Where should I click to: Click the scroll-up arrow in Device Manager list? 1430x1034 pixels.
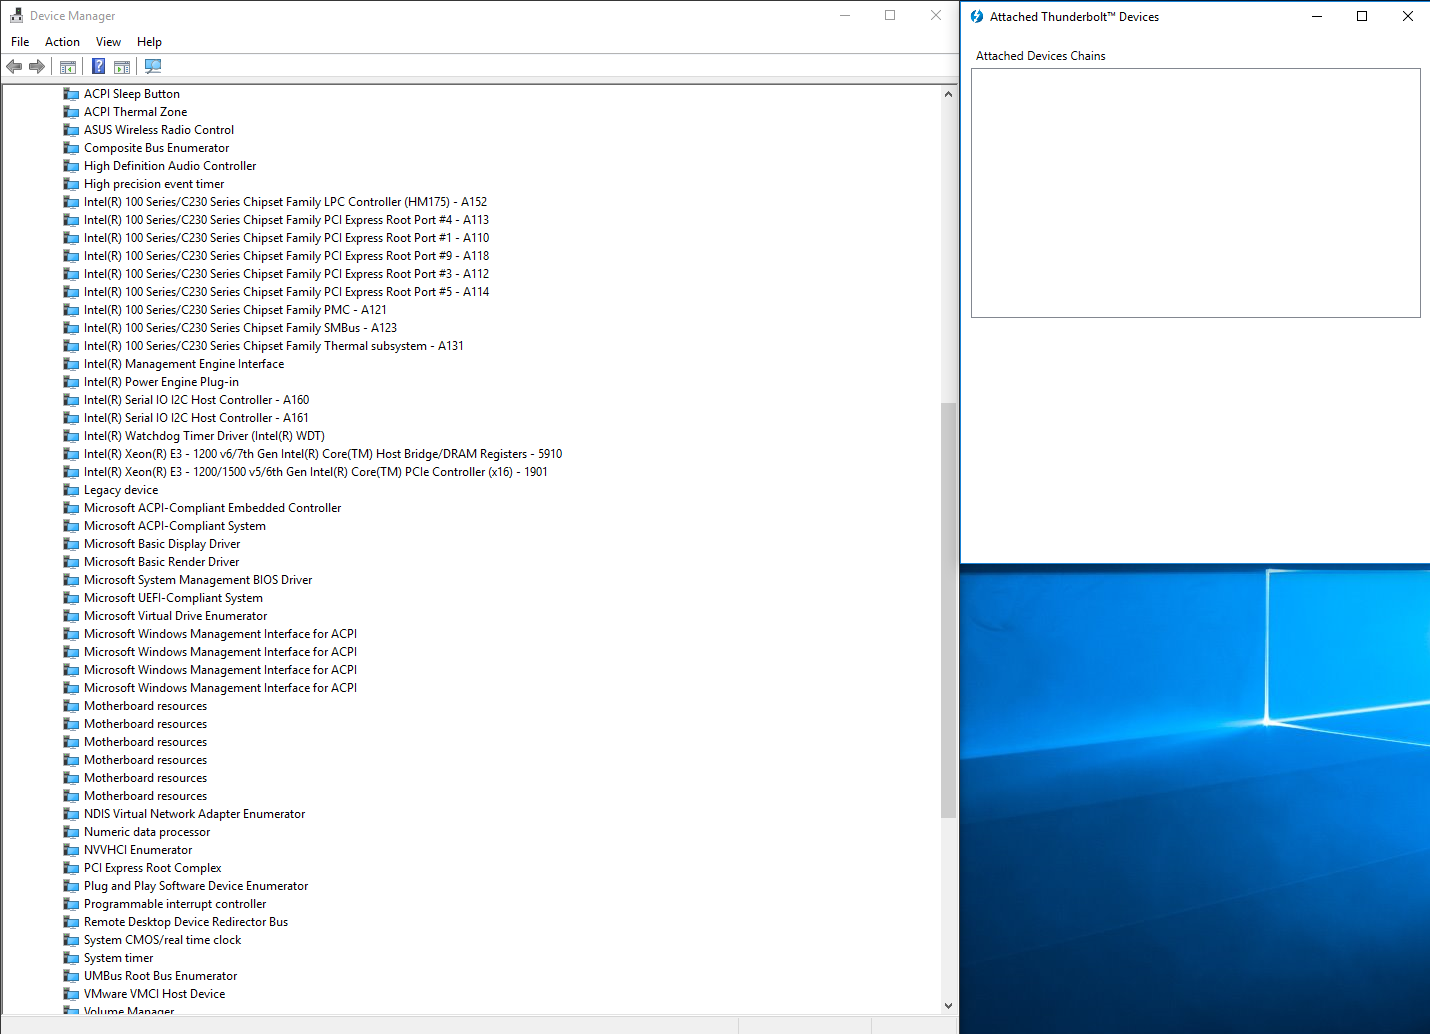(948, 94)
